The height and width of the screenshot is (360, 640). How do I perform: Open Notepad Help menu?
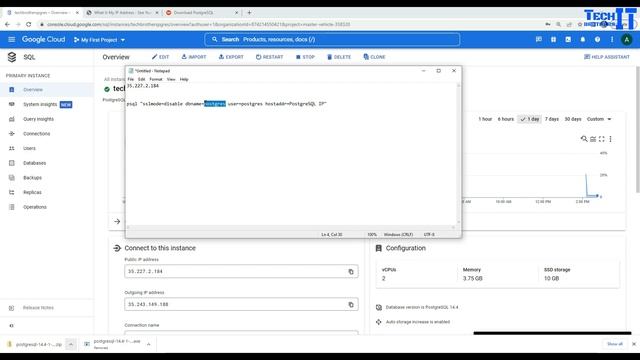tap(184, 79)
